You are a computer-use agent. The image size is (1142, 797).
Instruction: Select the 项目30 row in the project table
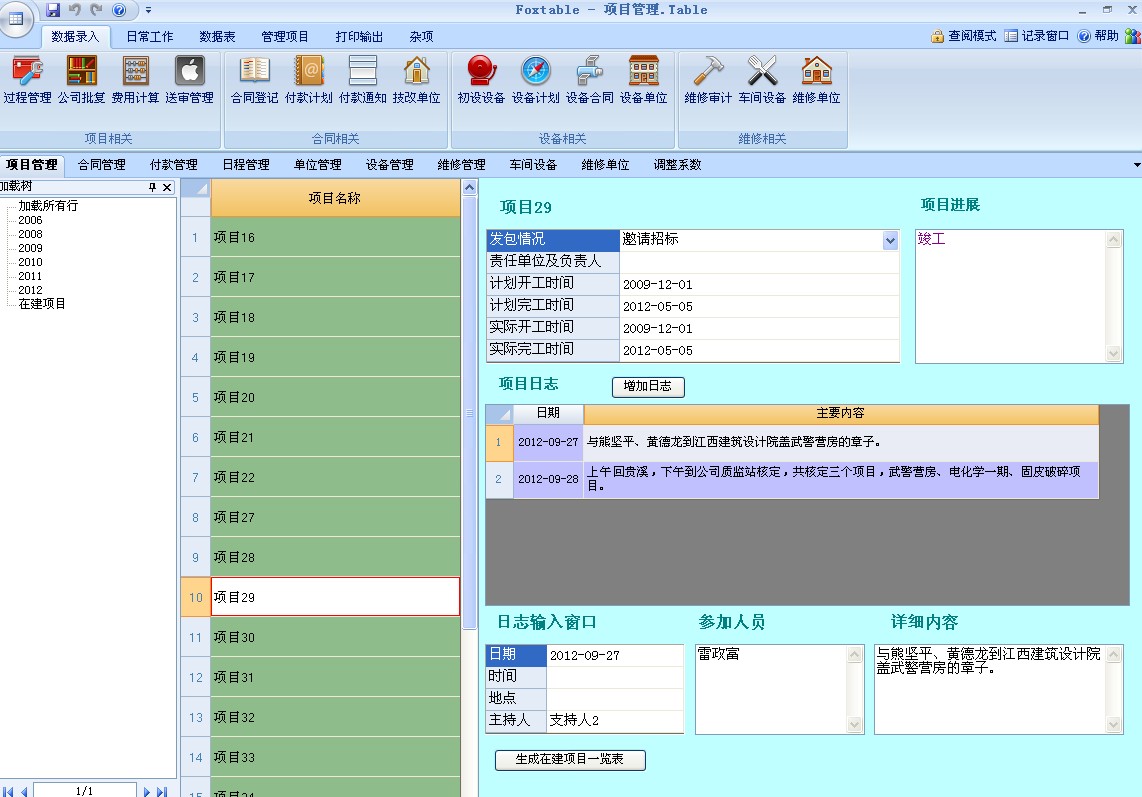click(335, 637)
